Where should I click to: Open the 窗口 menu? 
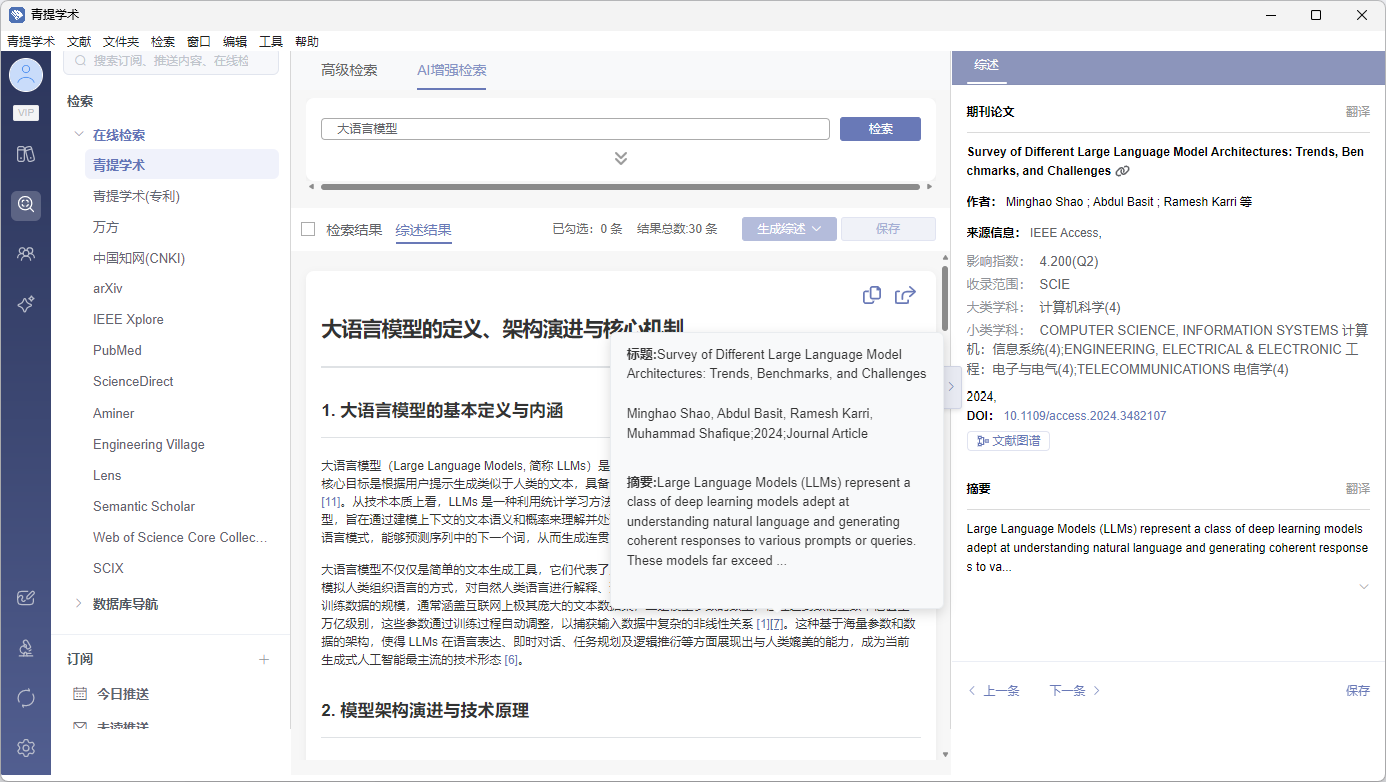[x=199, y=42]
